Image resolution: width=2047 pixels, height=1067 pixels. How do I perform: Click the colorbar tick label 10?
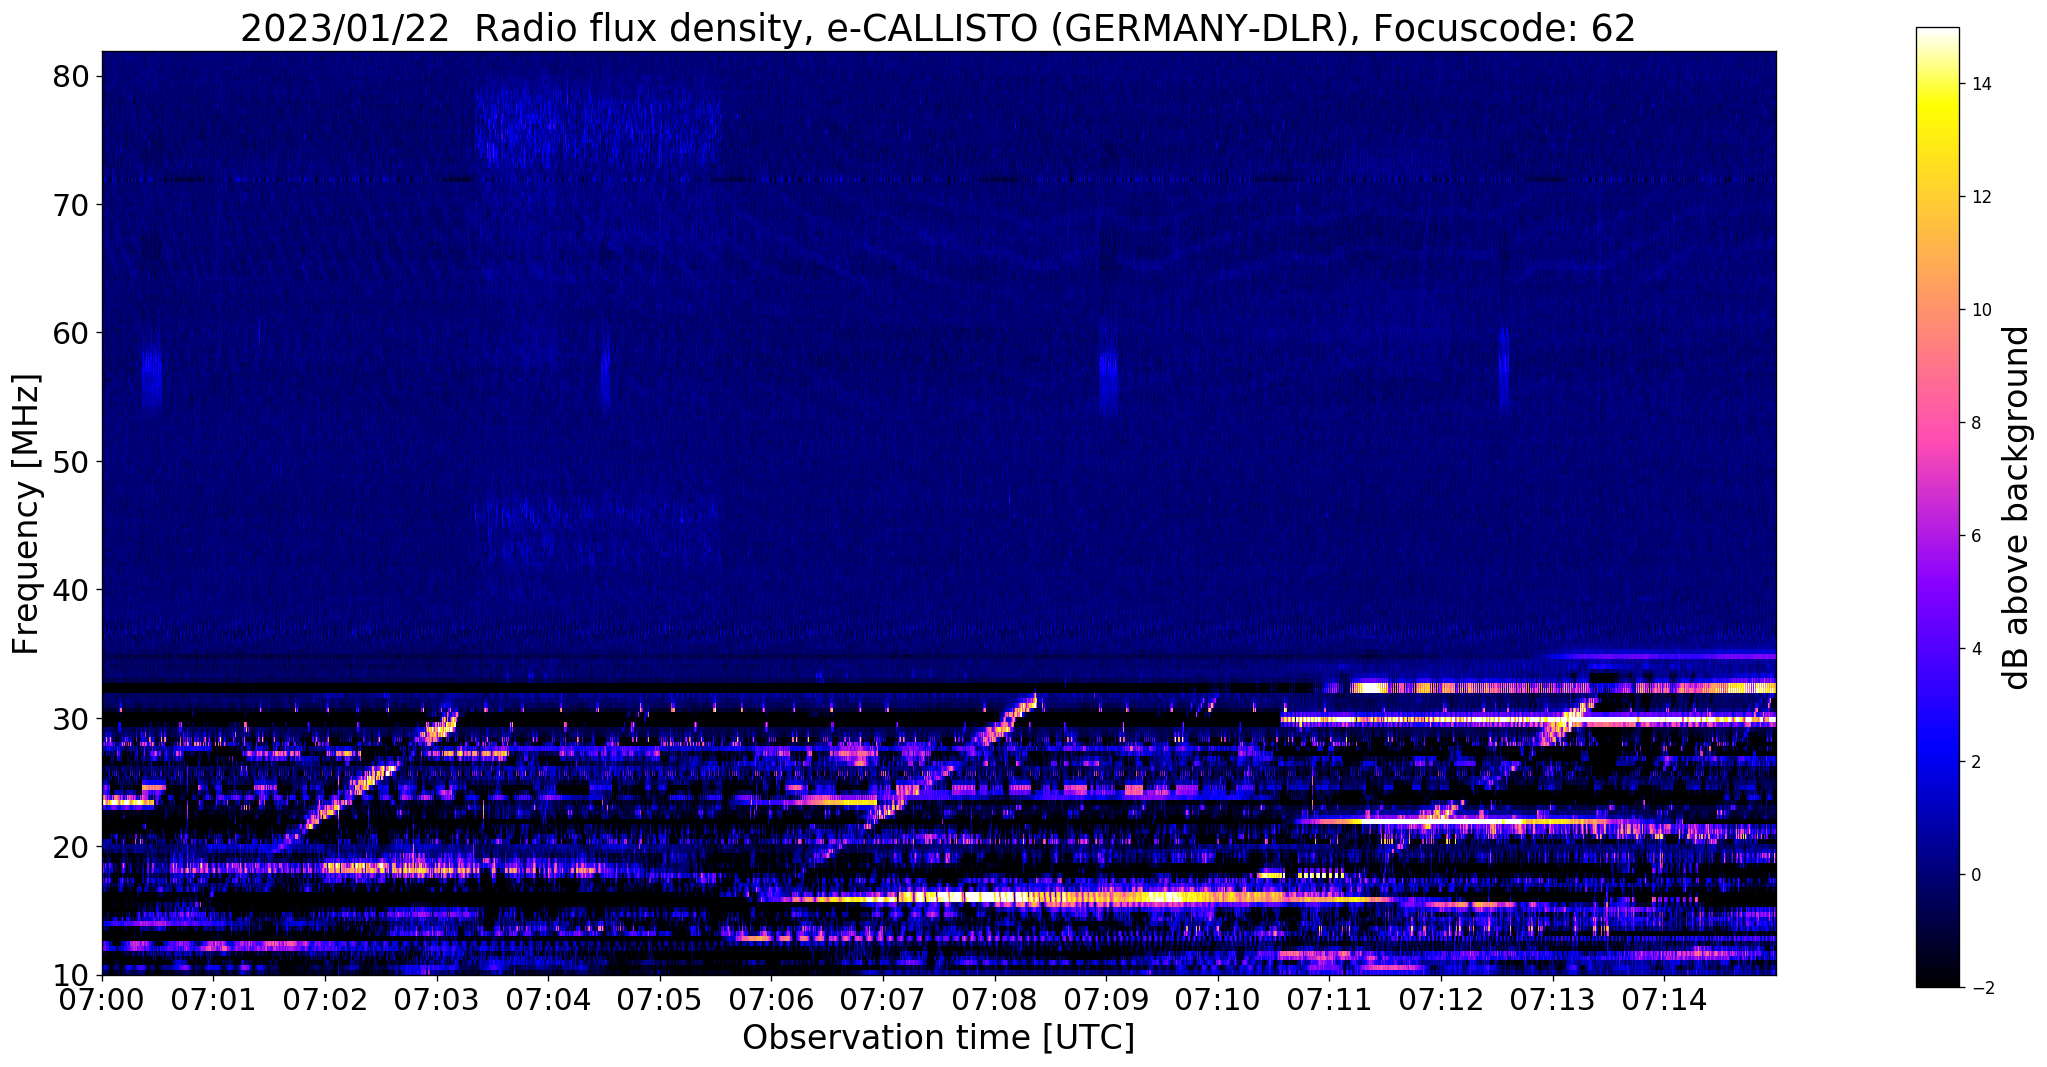[x=1980, y=310]
